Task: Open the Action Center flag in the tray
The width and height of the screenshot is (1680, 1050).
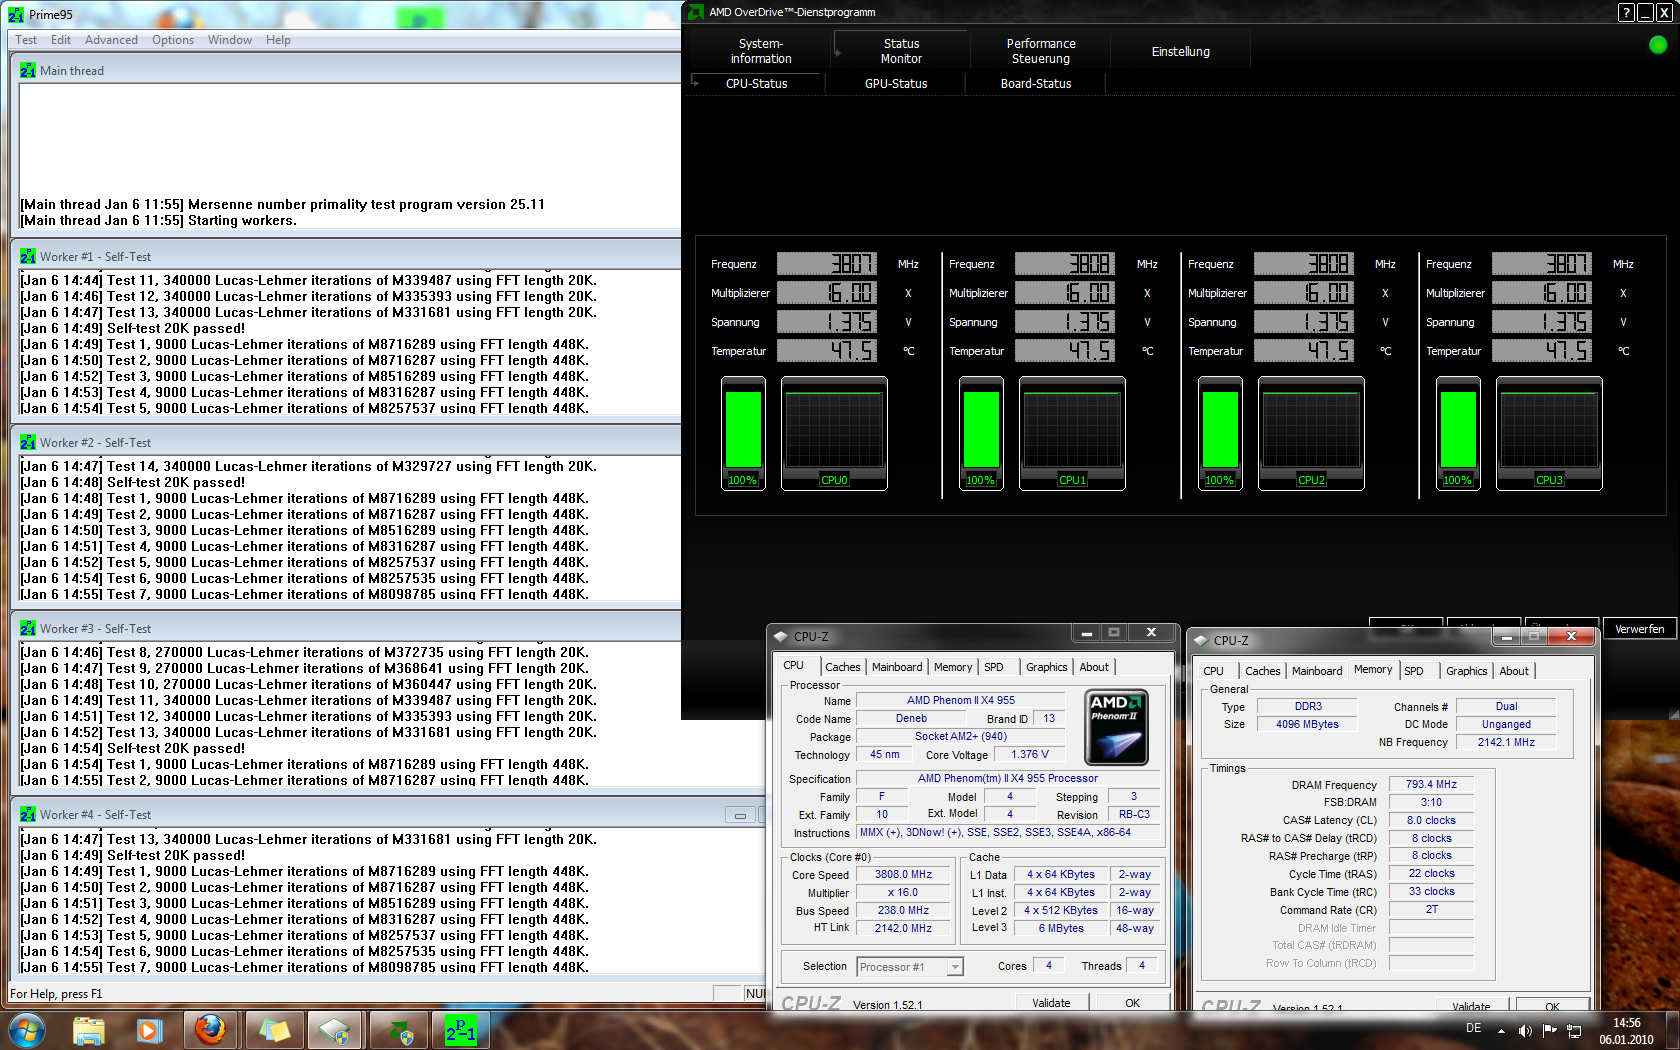Action: click(1549, 1031)
